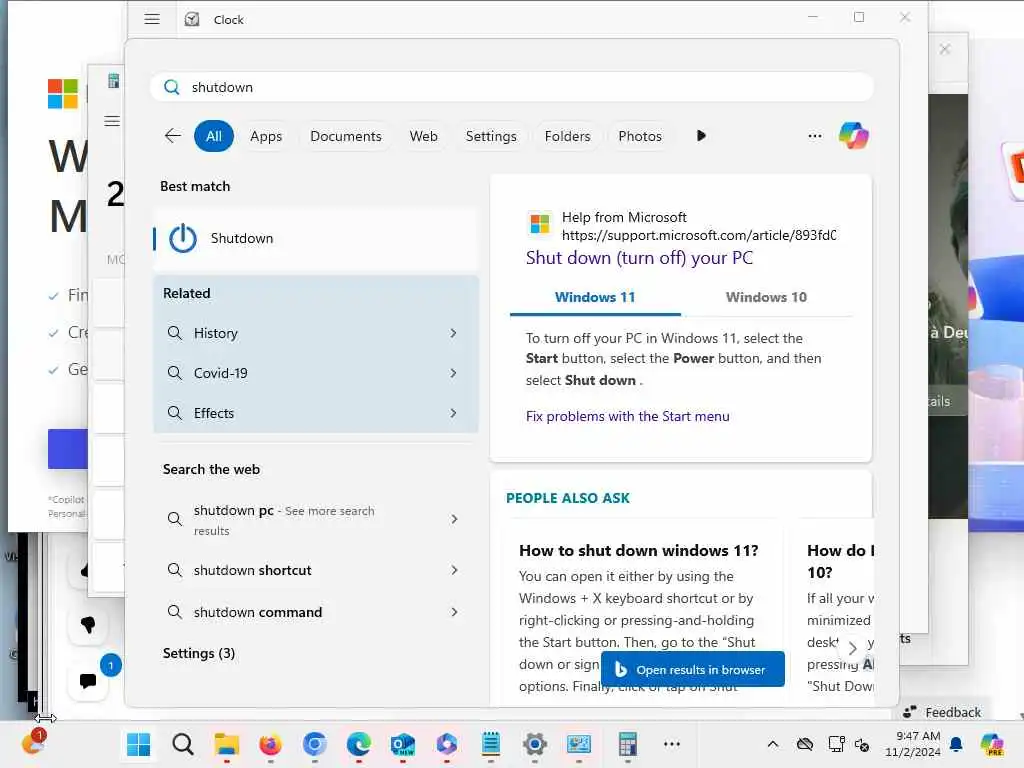Switch to the Windows 11 help tab
The height and width of the screenshot is (768, 1024).
point(595,297)
